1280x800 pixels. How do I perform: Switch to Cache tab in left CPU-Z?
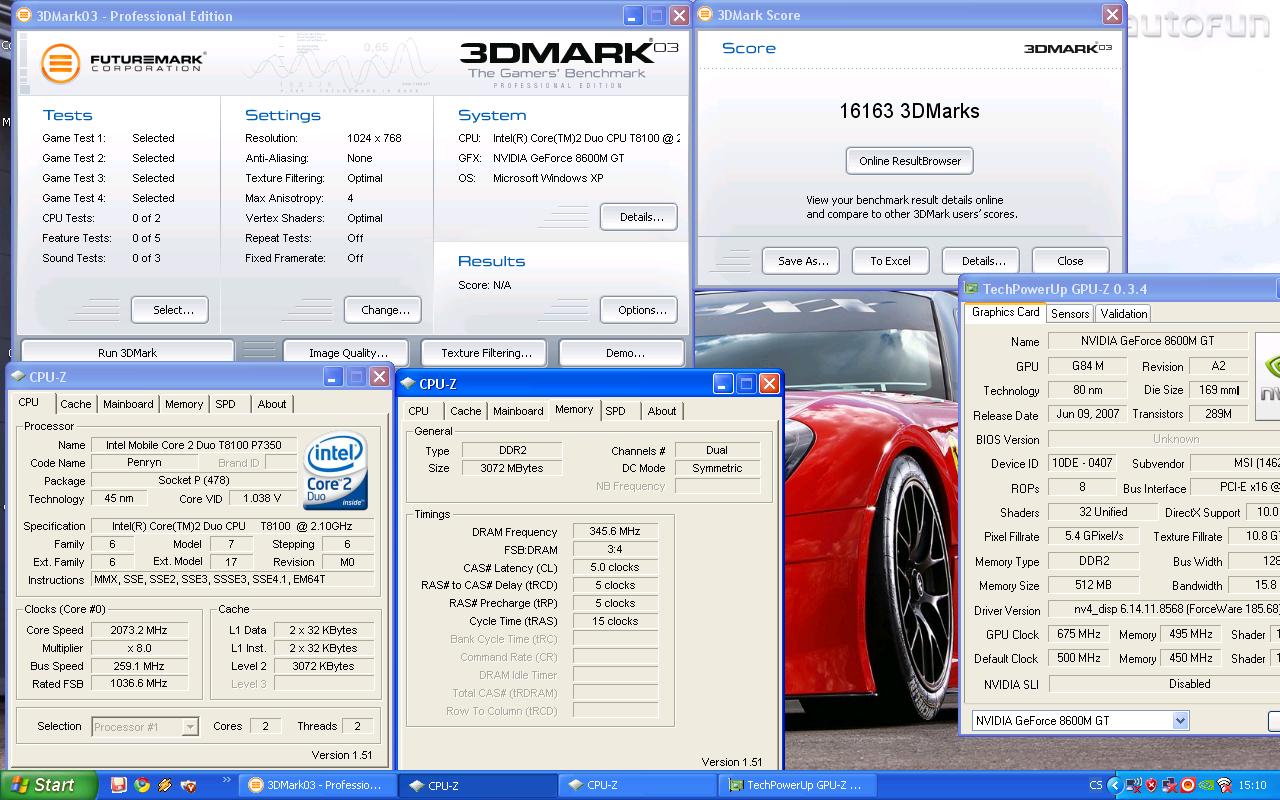pyautogui.click(x=76, y=404)
